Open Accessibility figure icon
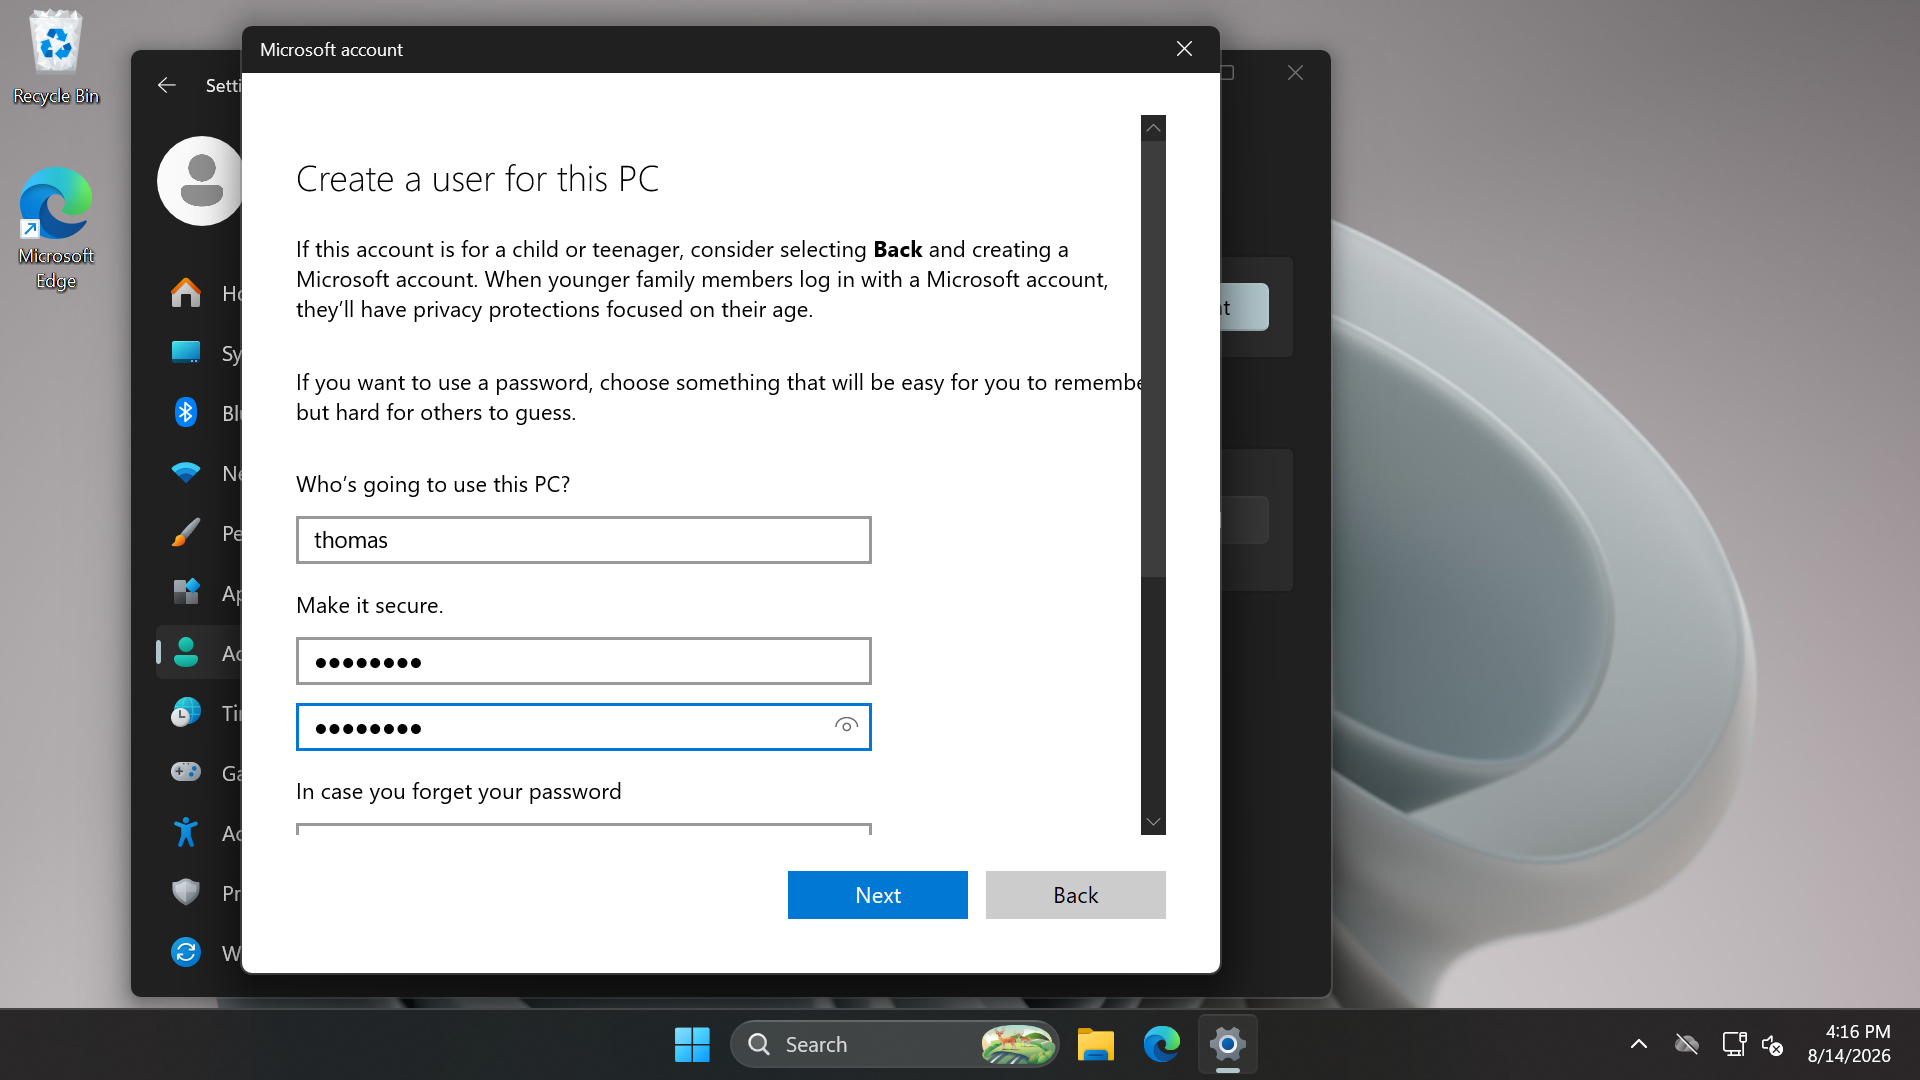Viewport: 1920px width, 1080px height. (186, 832)
